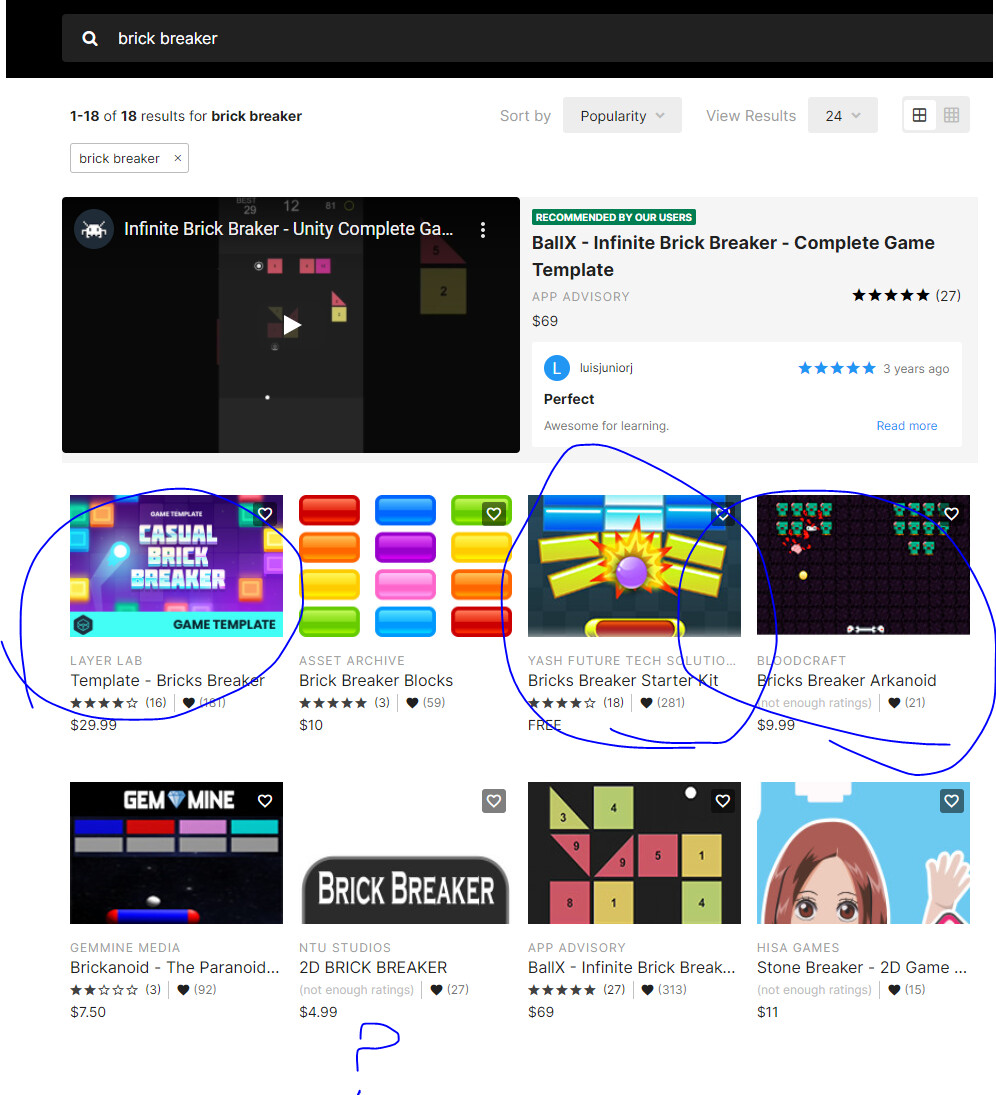
Task: Favorite Brick Breaker Blocks asset
Action: point(494,514)
